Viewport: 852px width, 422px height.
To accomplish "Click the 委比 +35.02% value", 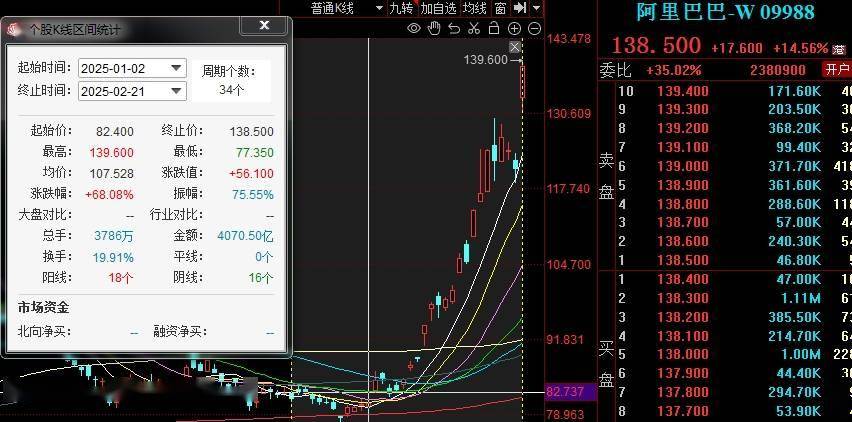I will pos(673,70).
